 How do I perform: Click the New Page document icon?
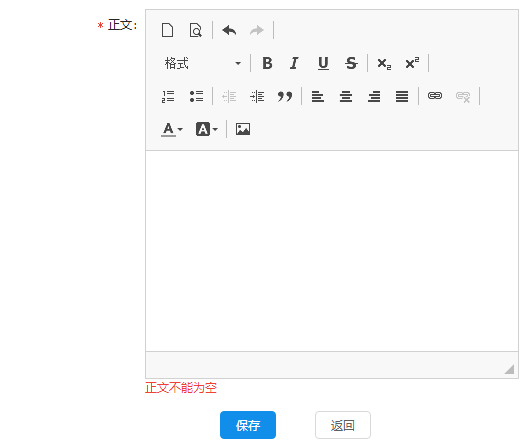[167, 30]
